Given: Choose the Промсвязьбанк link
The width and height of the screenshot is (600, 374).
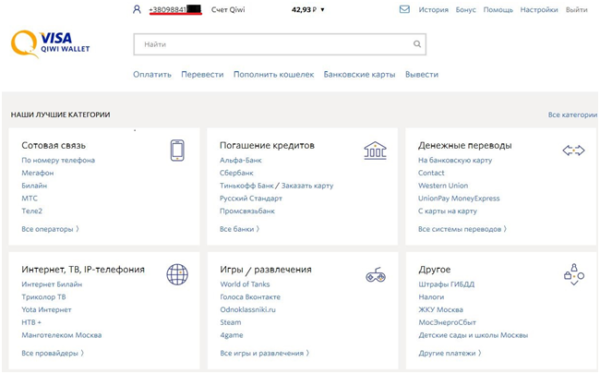Looking at the screenshot, I should pyautogui.click(x=247, y=211).
